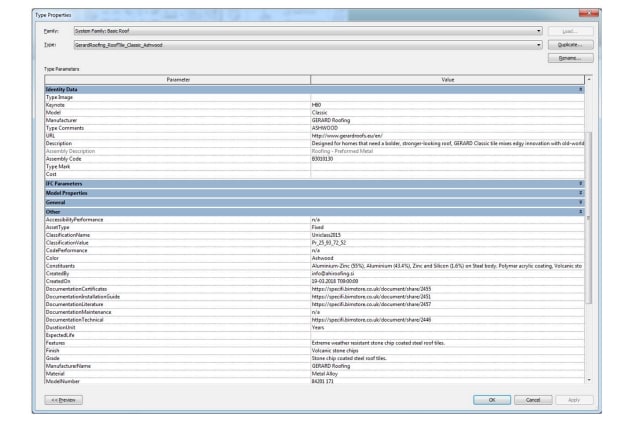Click the Manufacturer value GERARD Roofing
This screenshot has height=431, width=639.
[446, 121]
